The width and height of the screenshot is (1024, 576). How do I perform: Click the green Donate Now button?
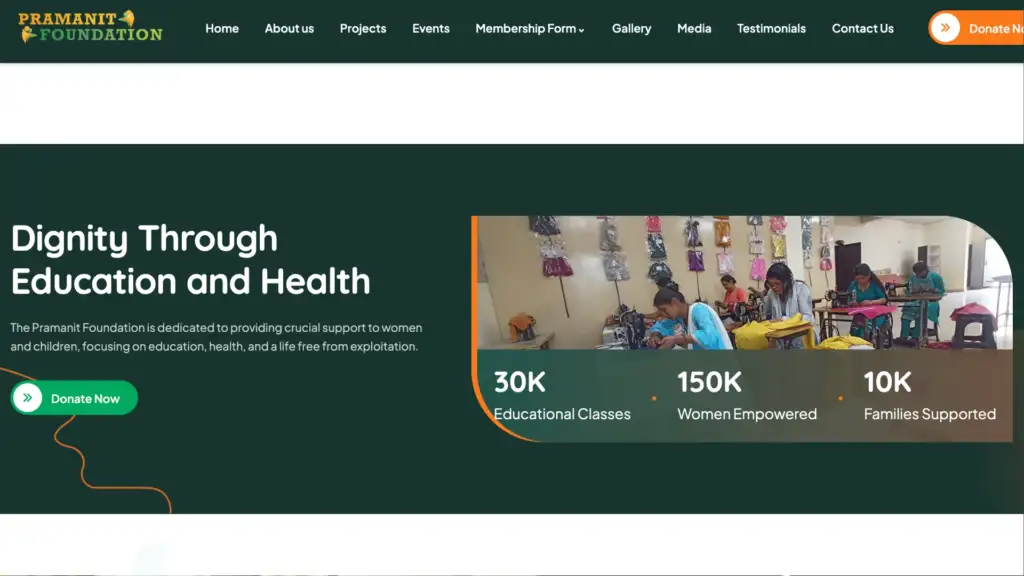pyautogui.click(x=73, y=397)
